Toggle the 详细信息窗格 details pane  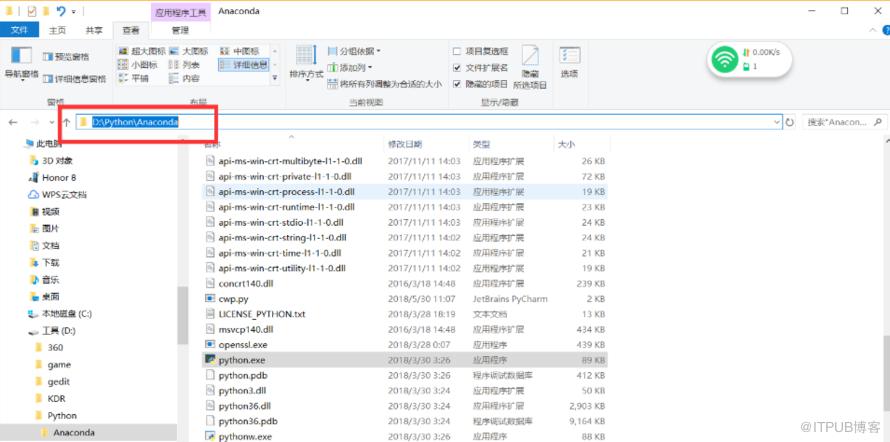tap(74, 79)
